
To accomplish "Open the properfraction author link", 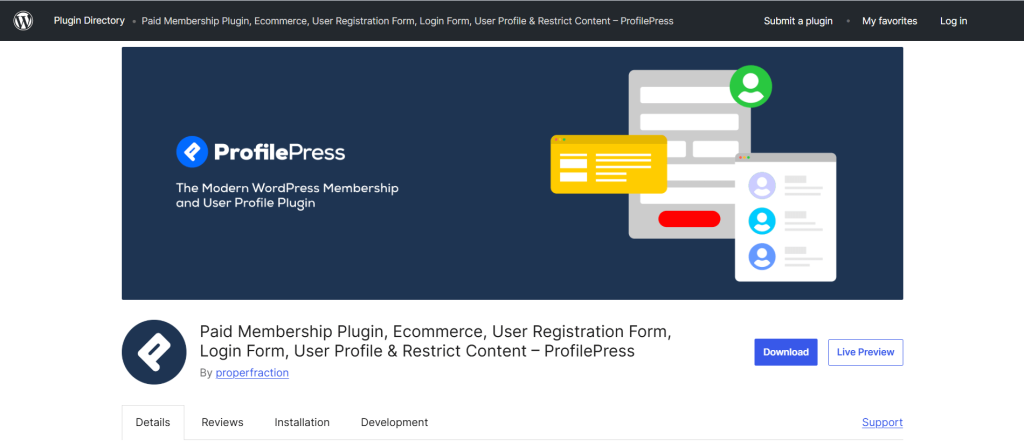I will (x=252, y=373).
